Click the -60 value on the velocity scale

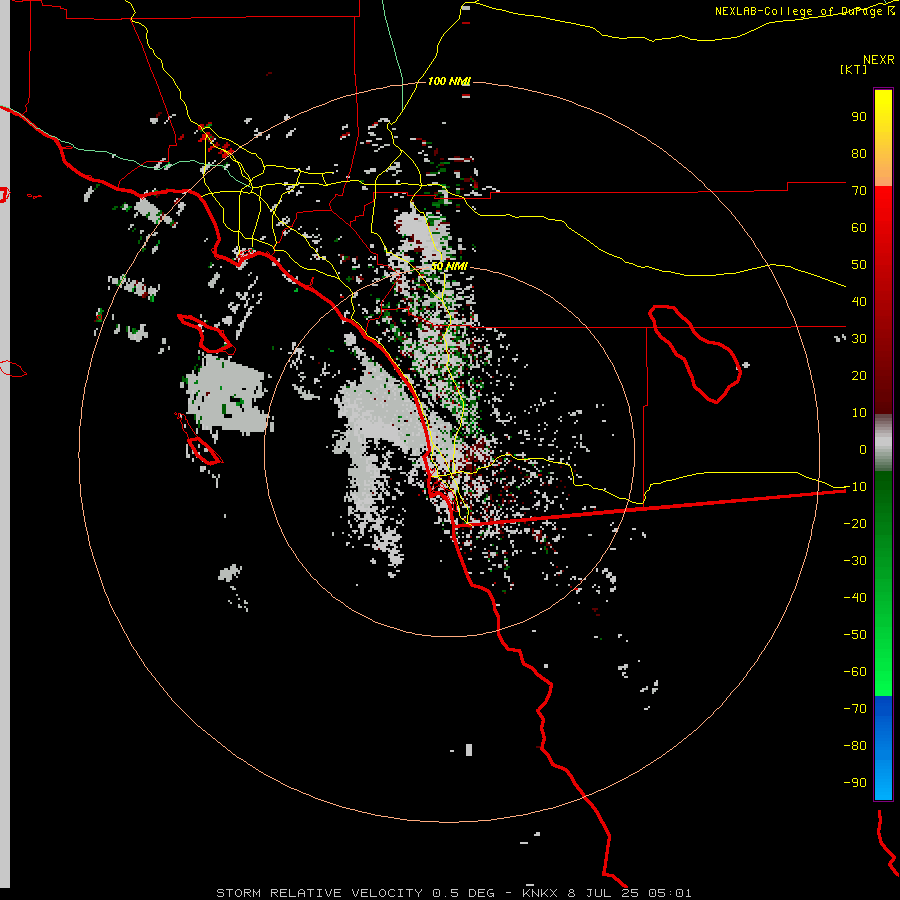coord(855,672)
